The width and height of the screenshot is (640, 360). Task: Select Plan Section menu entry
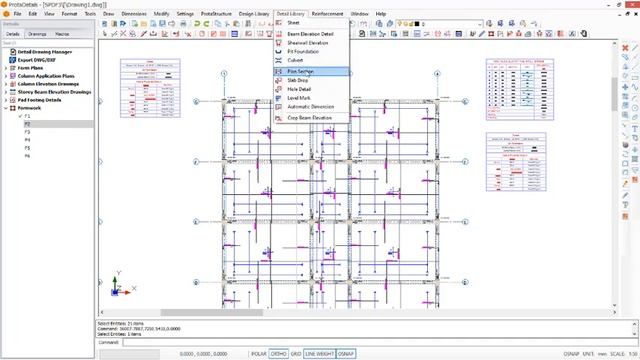311,71
